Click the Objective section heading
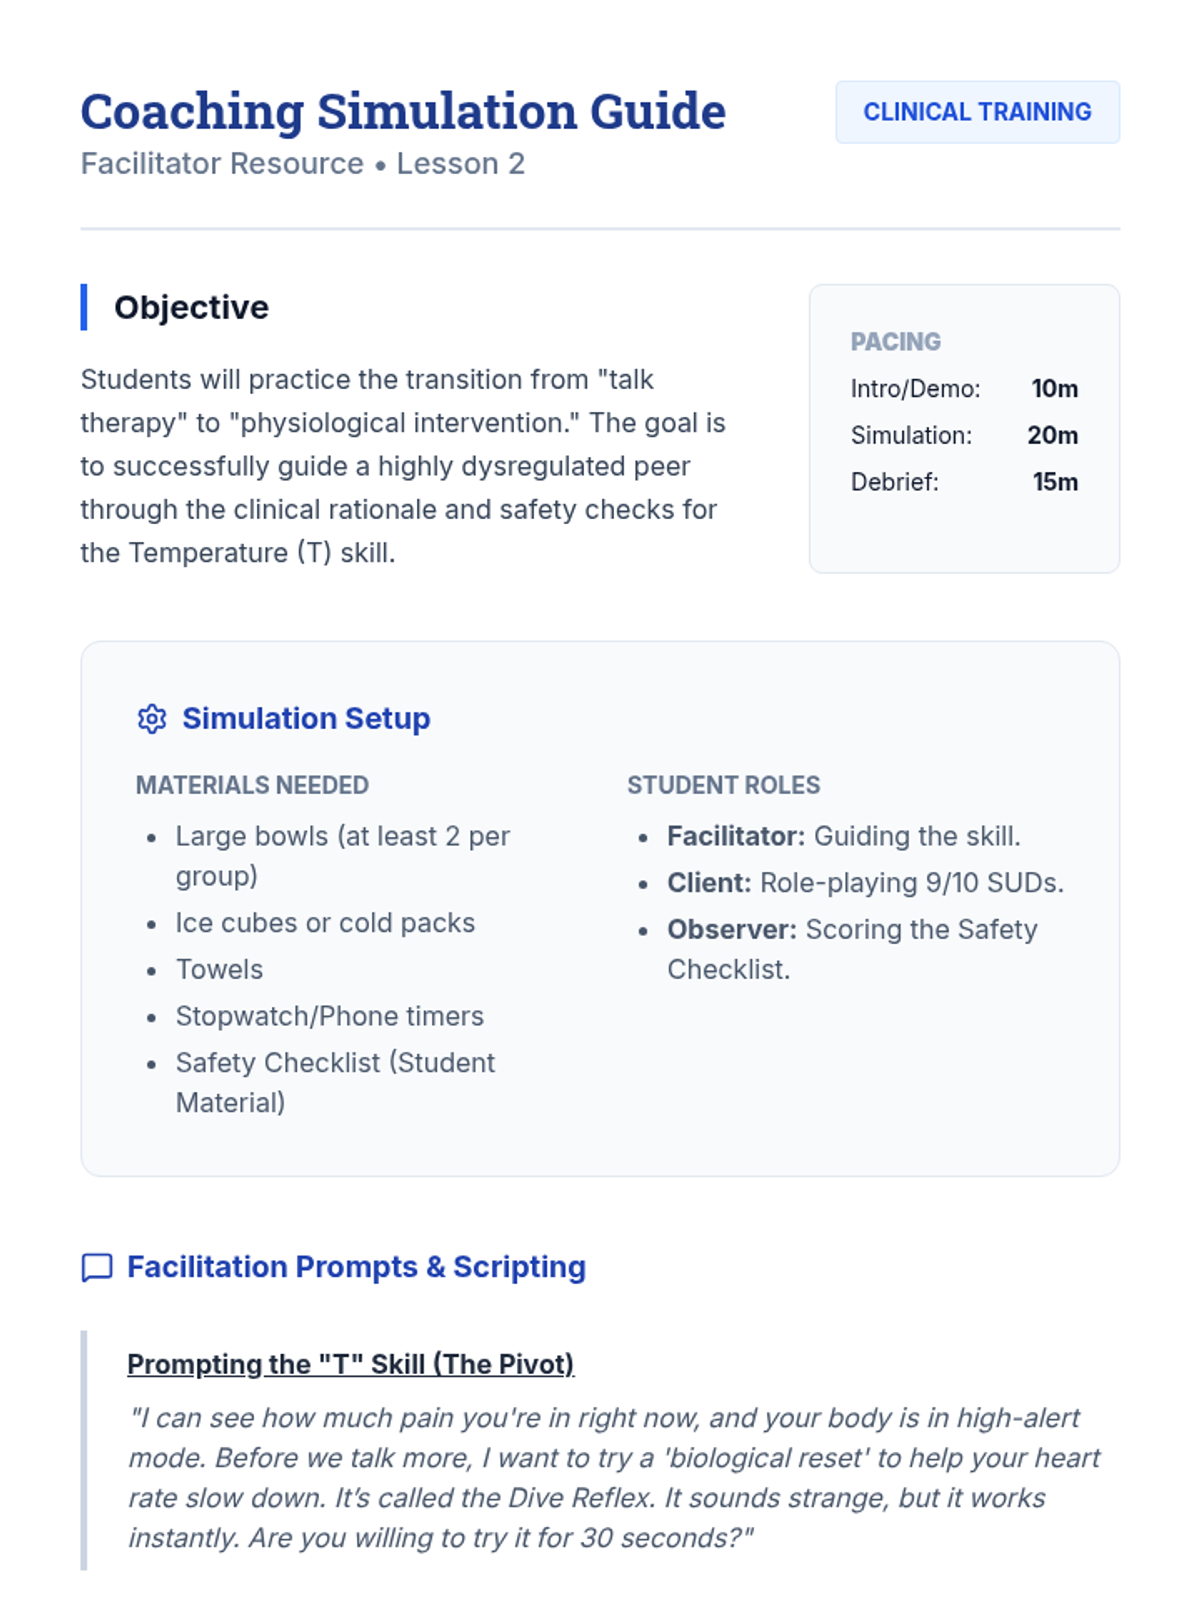Image resolution: width=1200 pixels, height=1600 pixels. (191, 307)
